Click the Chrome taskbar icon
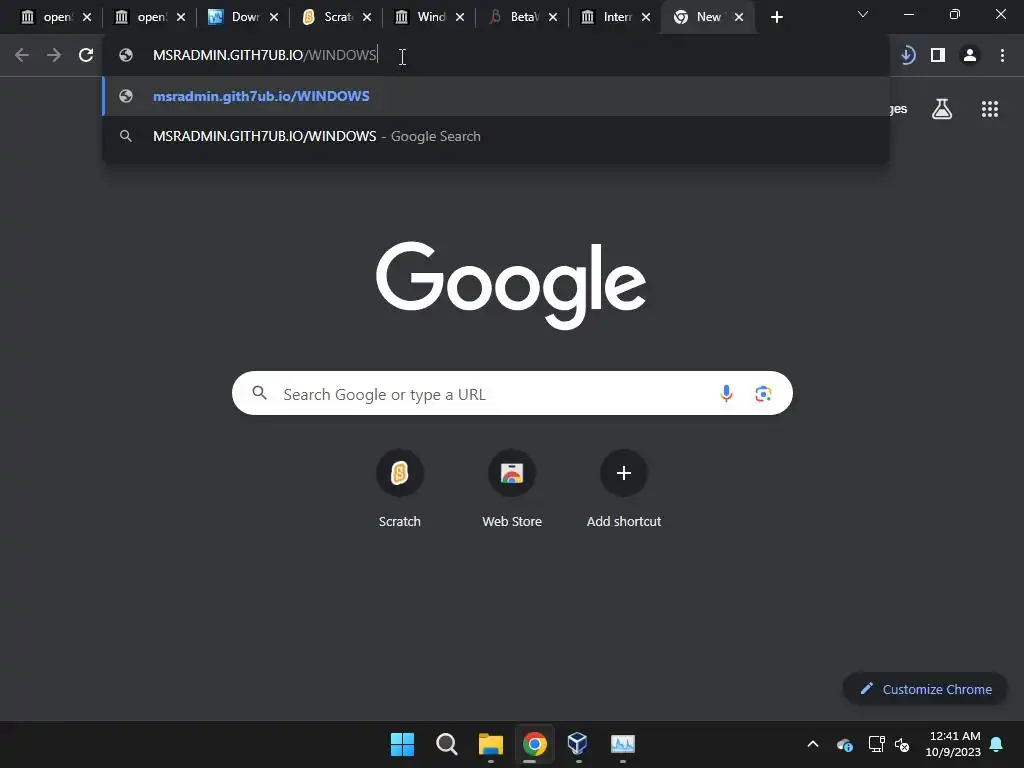 tap(534, 744)
